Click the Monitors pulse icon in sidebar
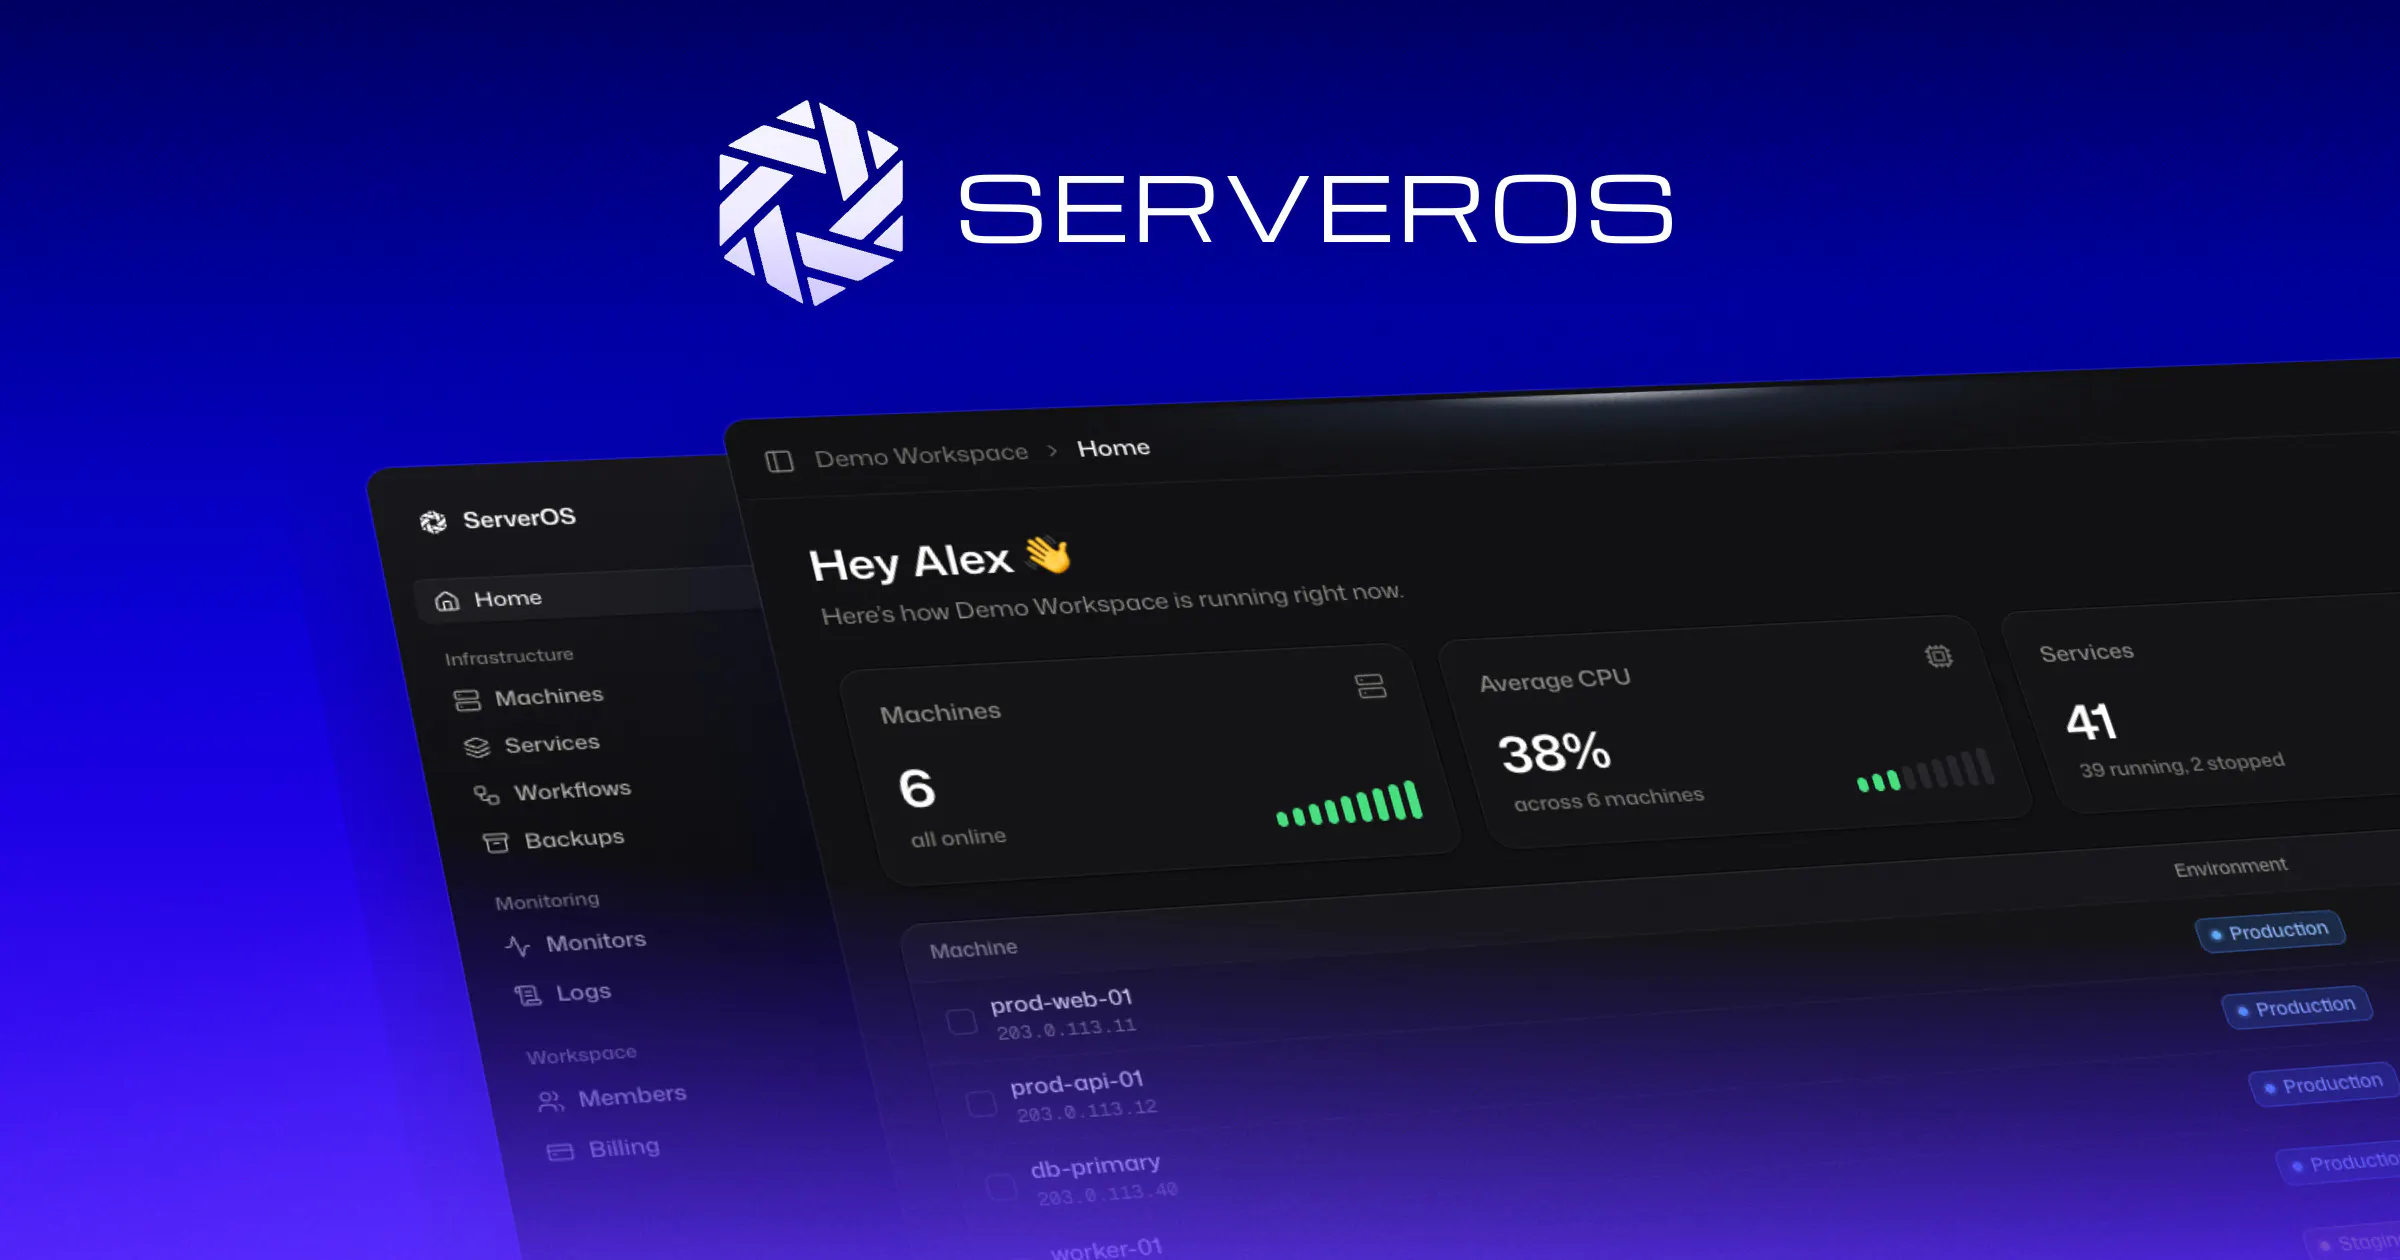Screen dimensions: 2400x1260 (x=517, y=945)
